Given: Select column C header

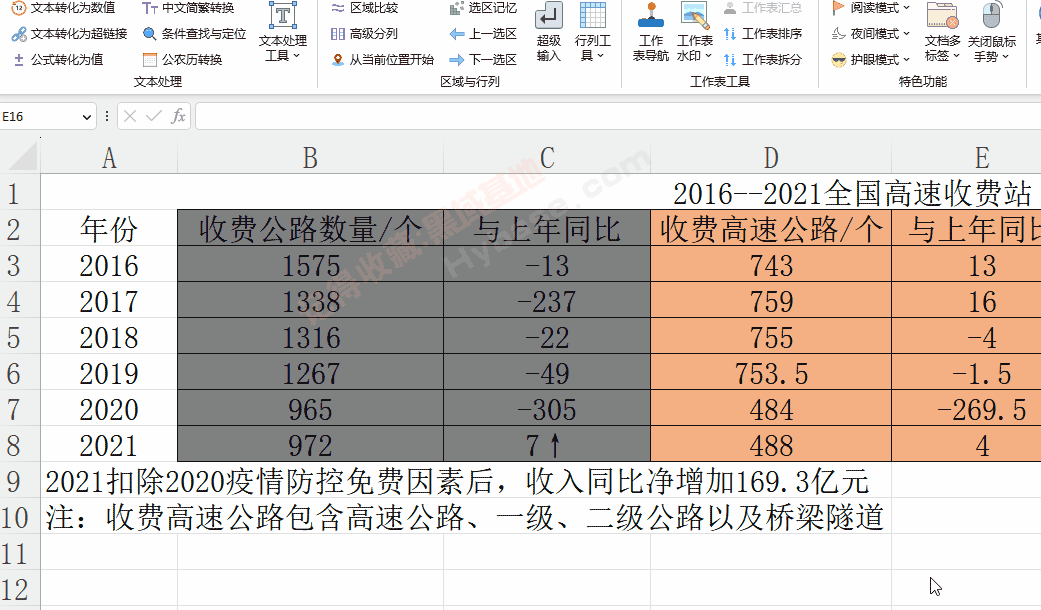Looking at the screenshot, I should 547,159.
